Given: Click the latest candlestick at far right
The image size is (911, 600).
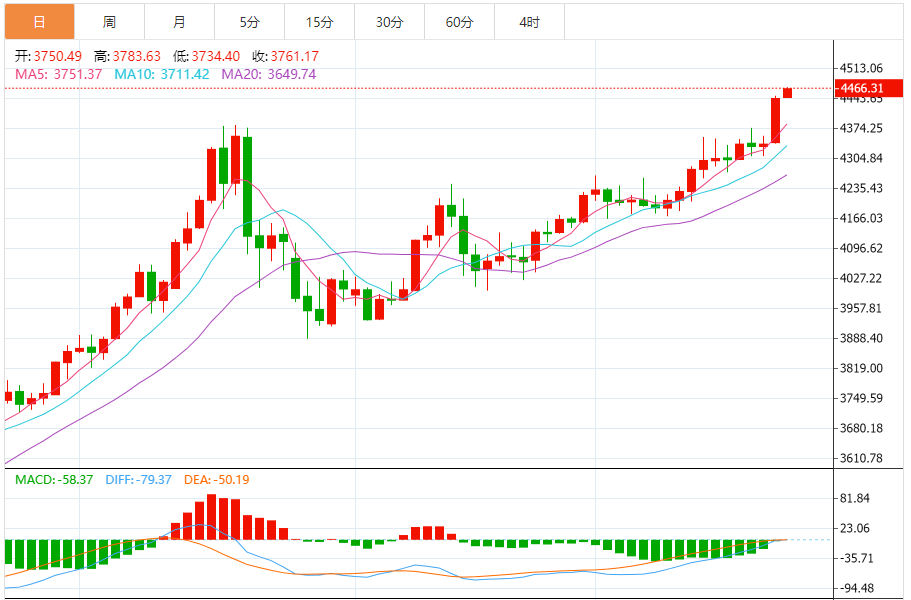Looking at the screenshot, I should tap(788, 93).
